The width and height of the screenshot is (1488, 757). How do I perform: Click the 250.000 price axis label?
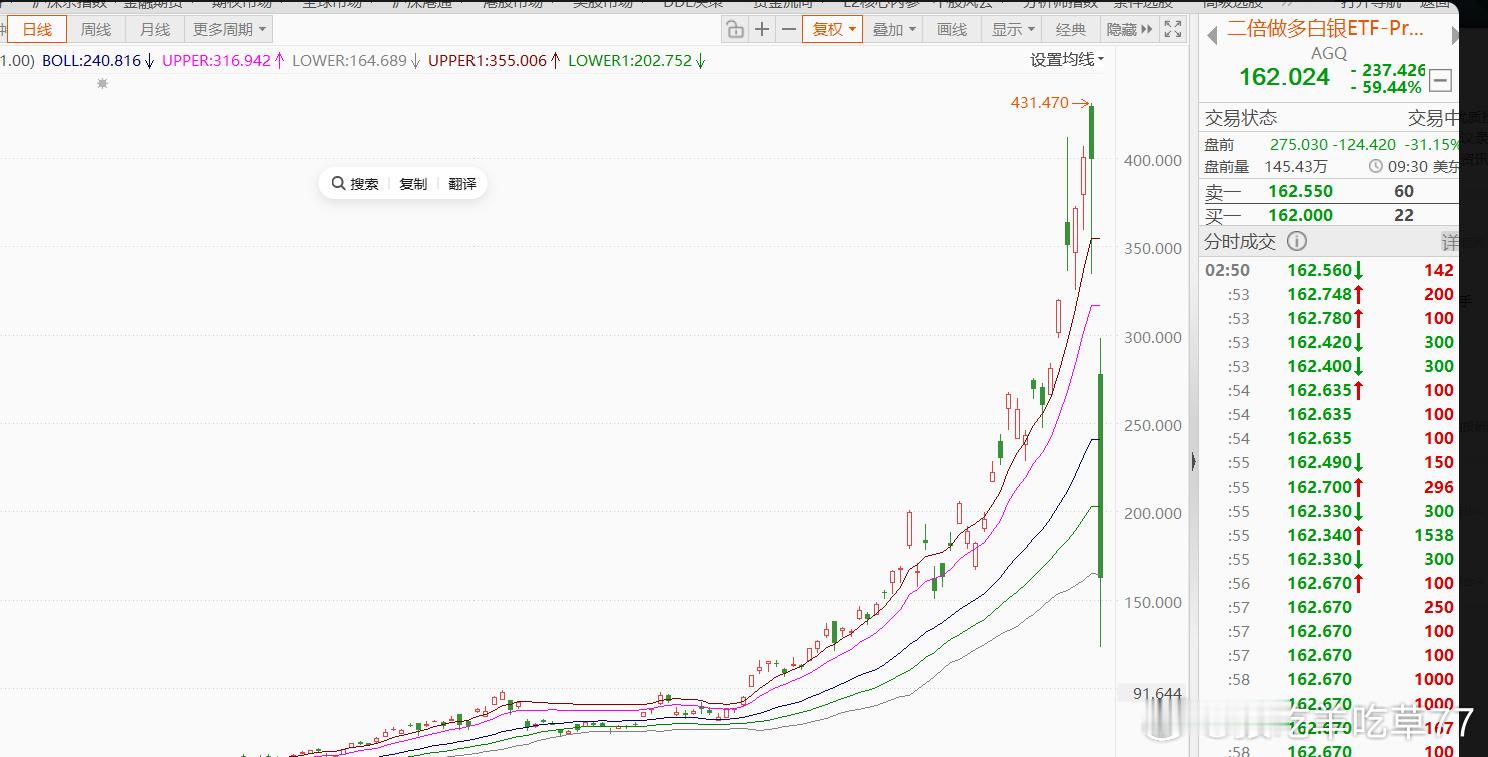(x=1152, y=425)
